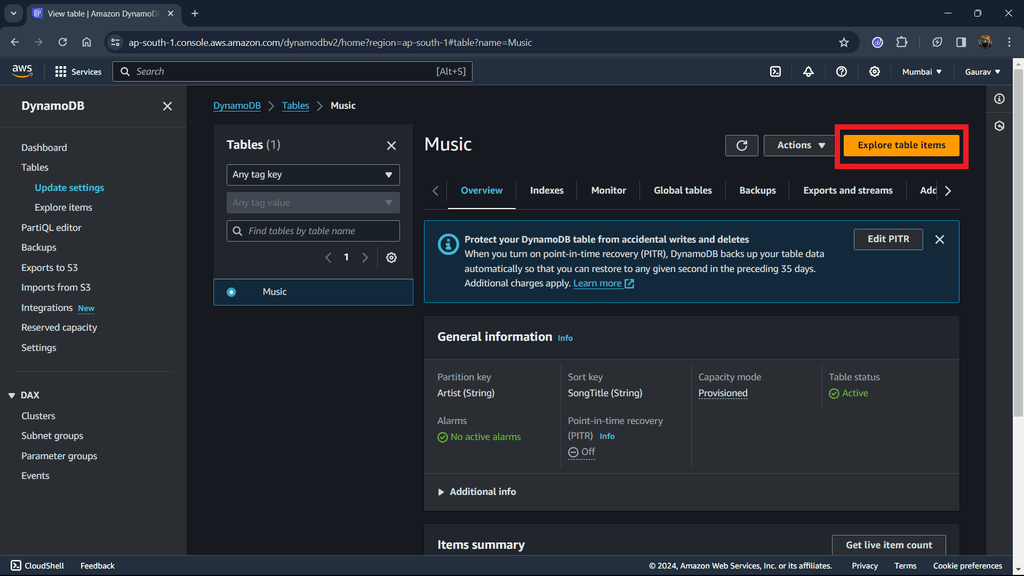Open the Mumbai region selector
The width and height of the screenshot is (1024, 576).
[x=921, y=72]
